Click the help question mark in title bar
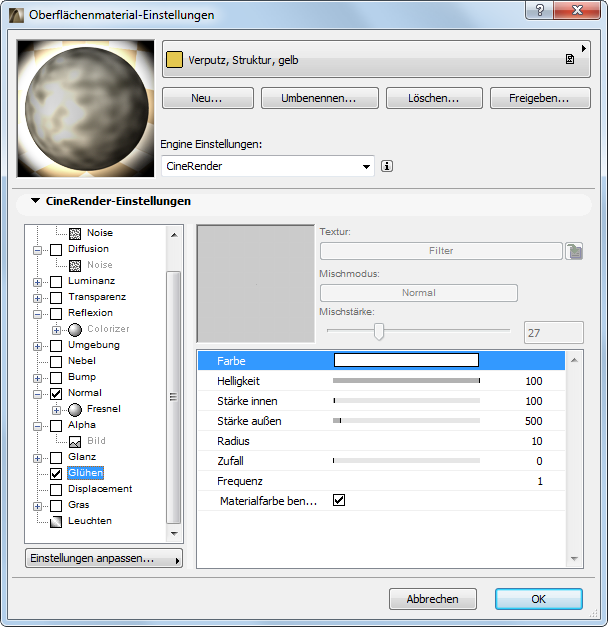The height and width of the screenshot is (627, 608). point(540,10)
